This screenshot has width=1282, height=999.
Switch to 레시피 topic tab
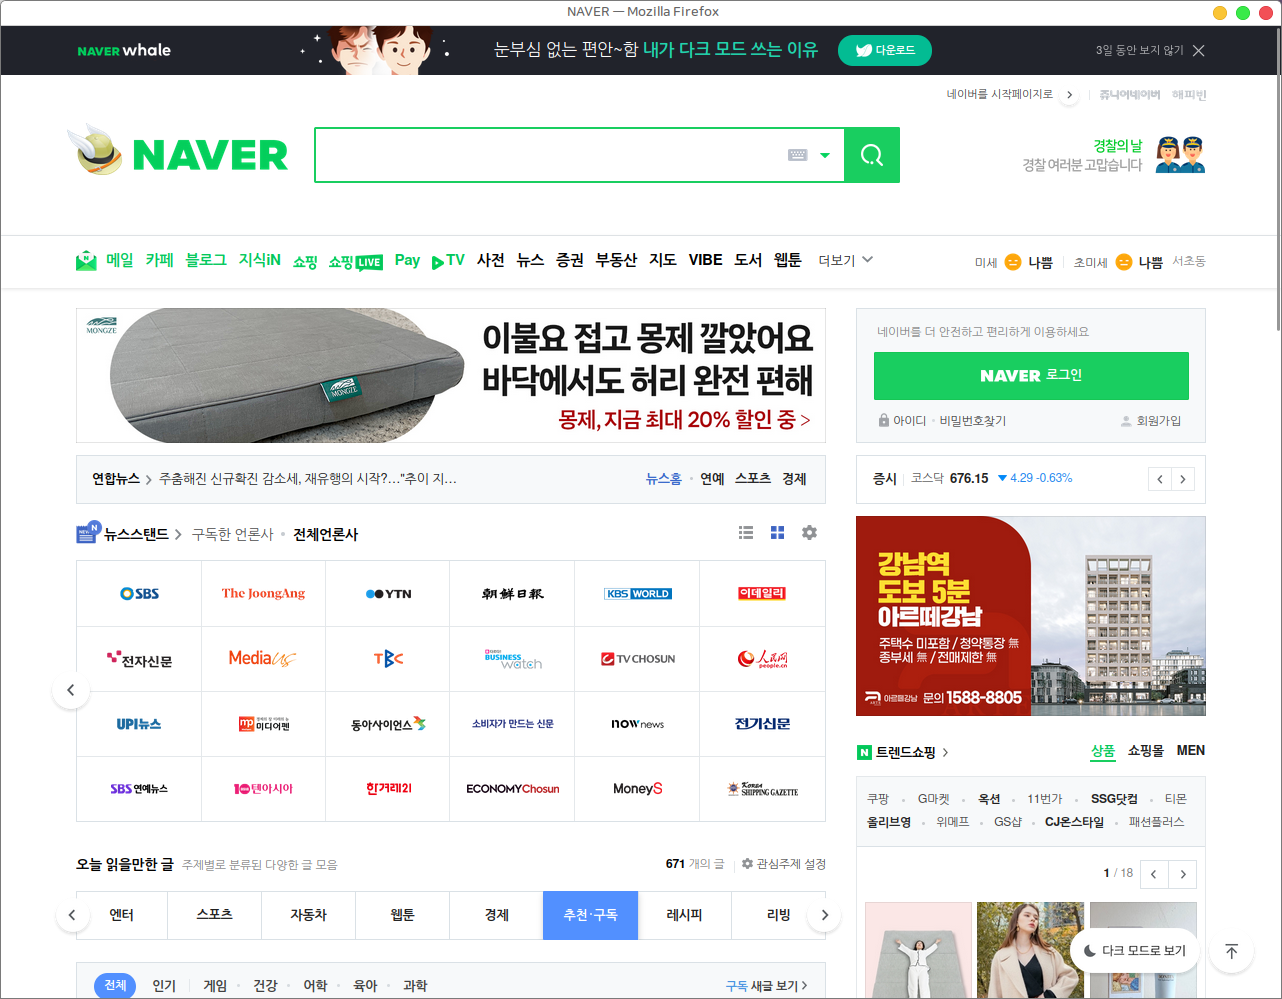click(685, 915)
